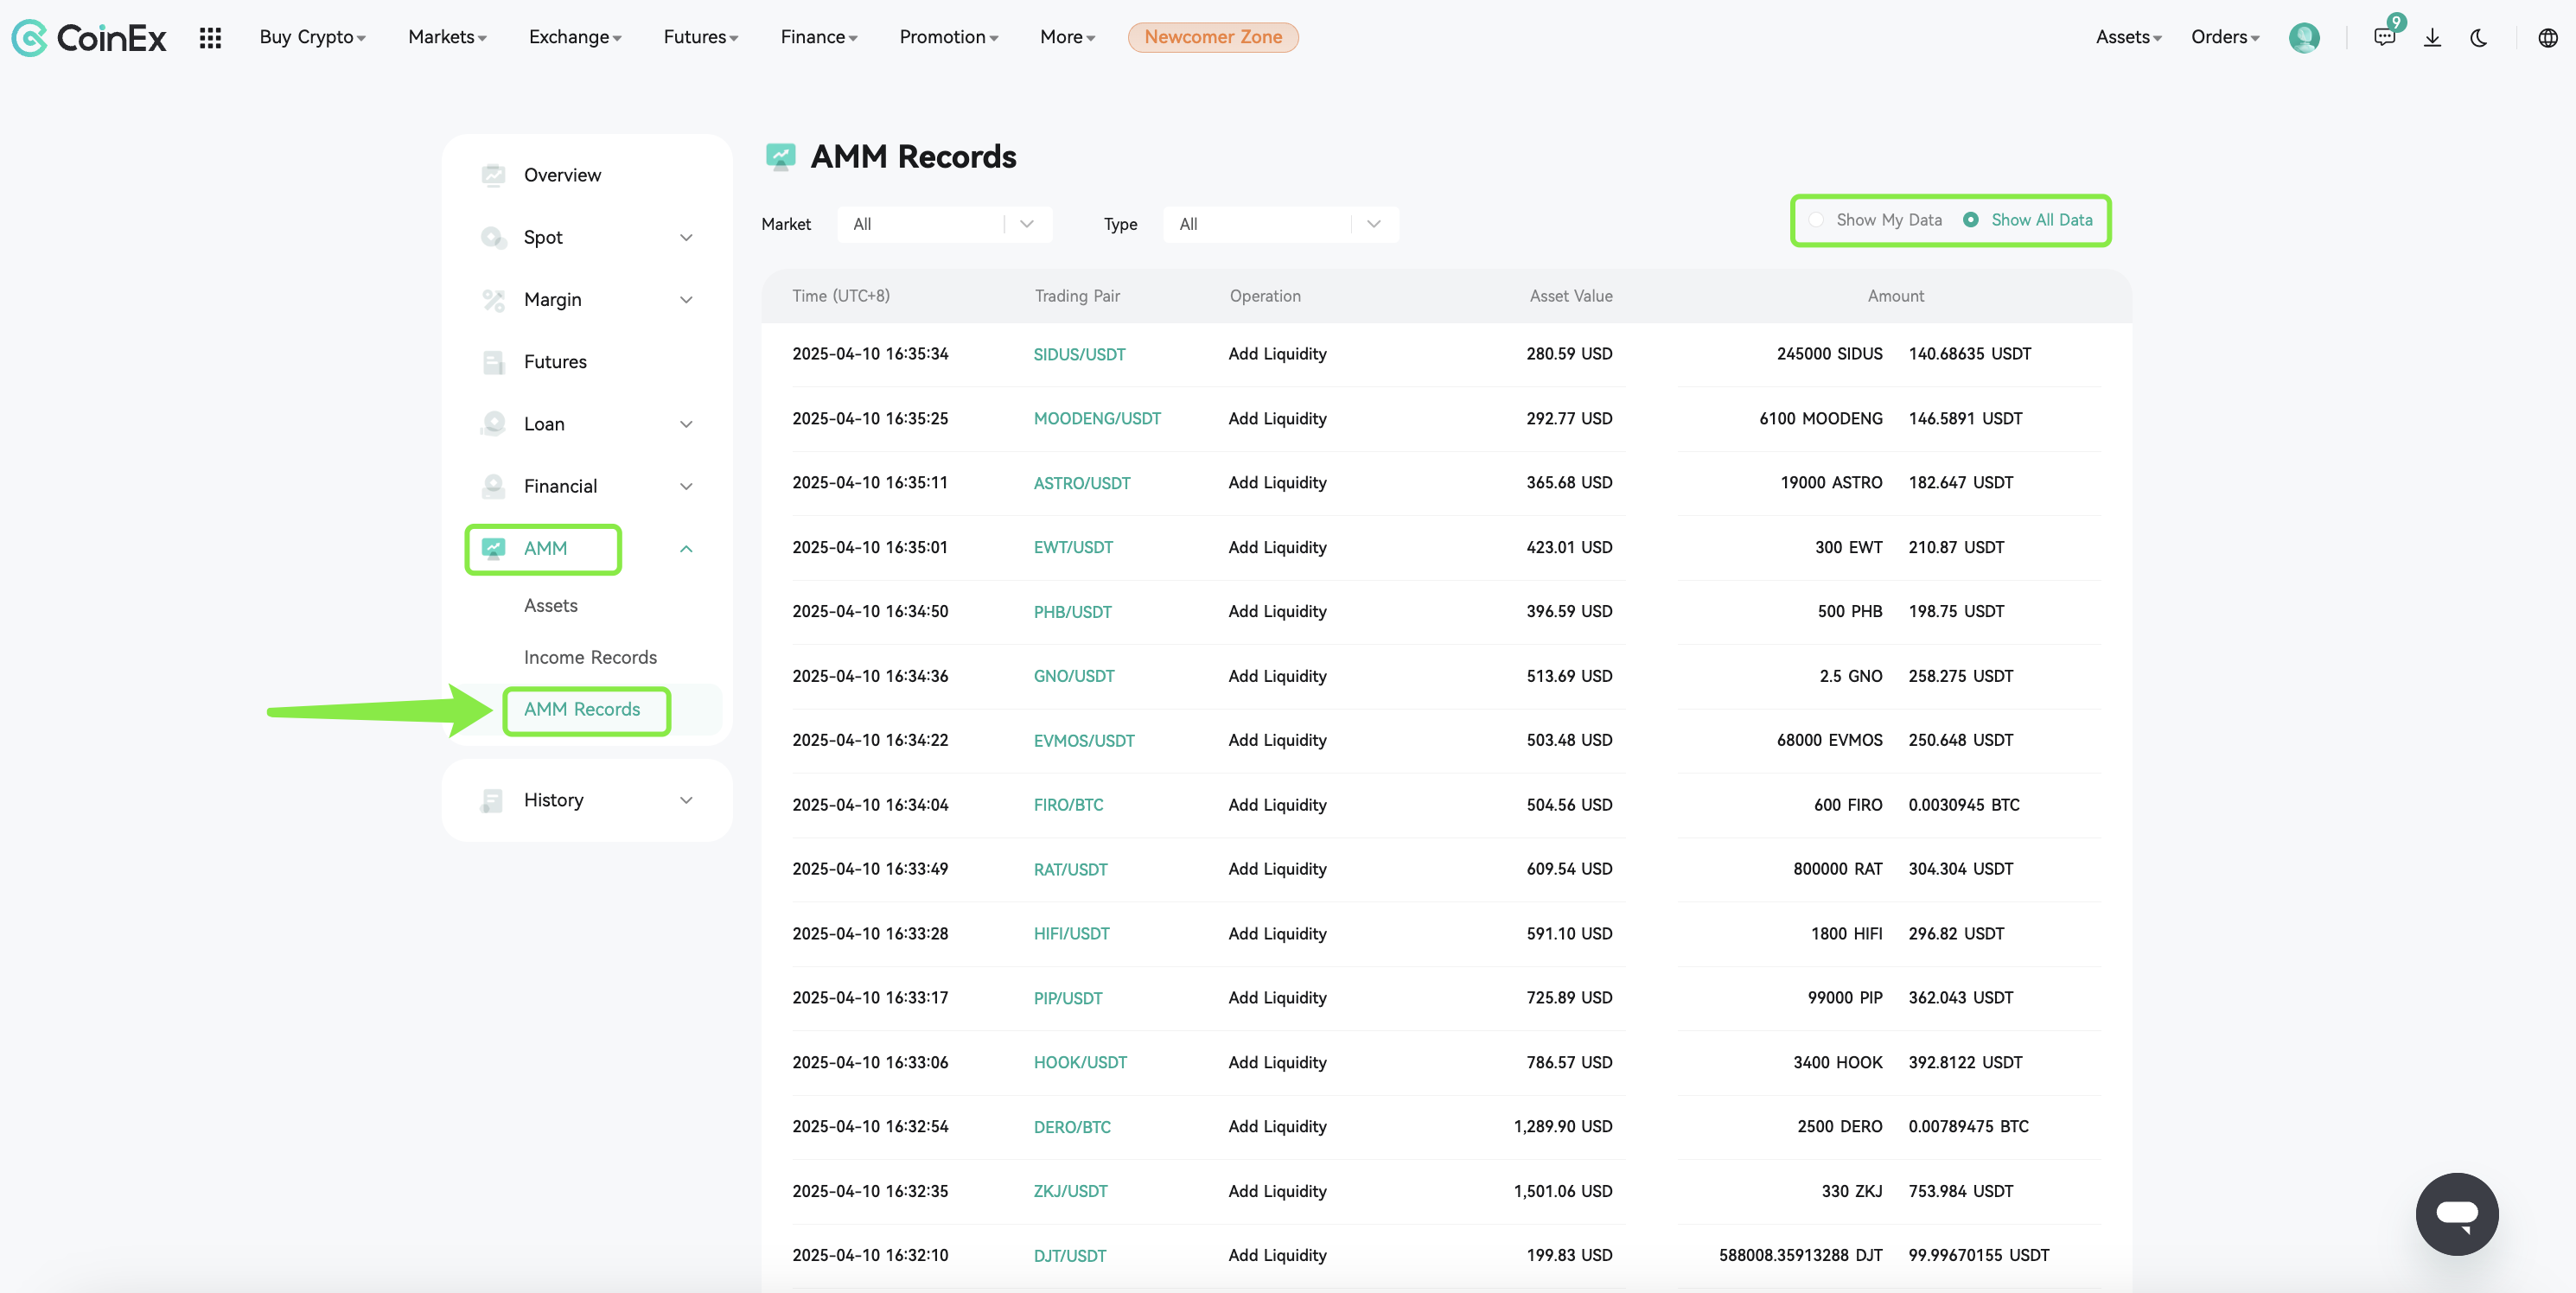
Task: Open Income Records in sidebar
Action: coord(590,657)
